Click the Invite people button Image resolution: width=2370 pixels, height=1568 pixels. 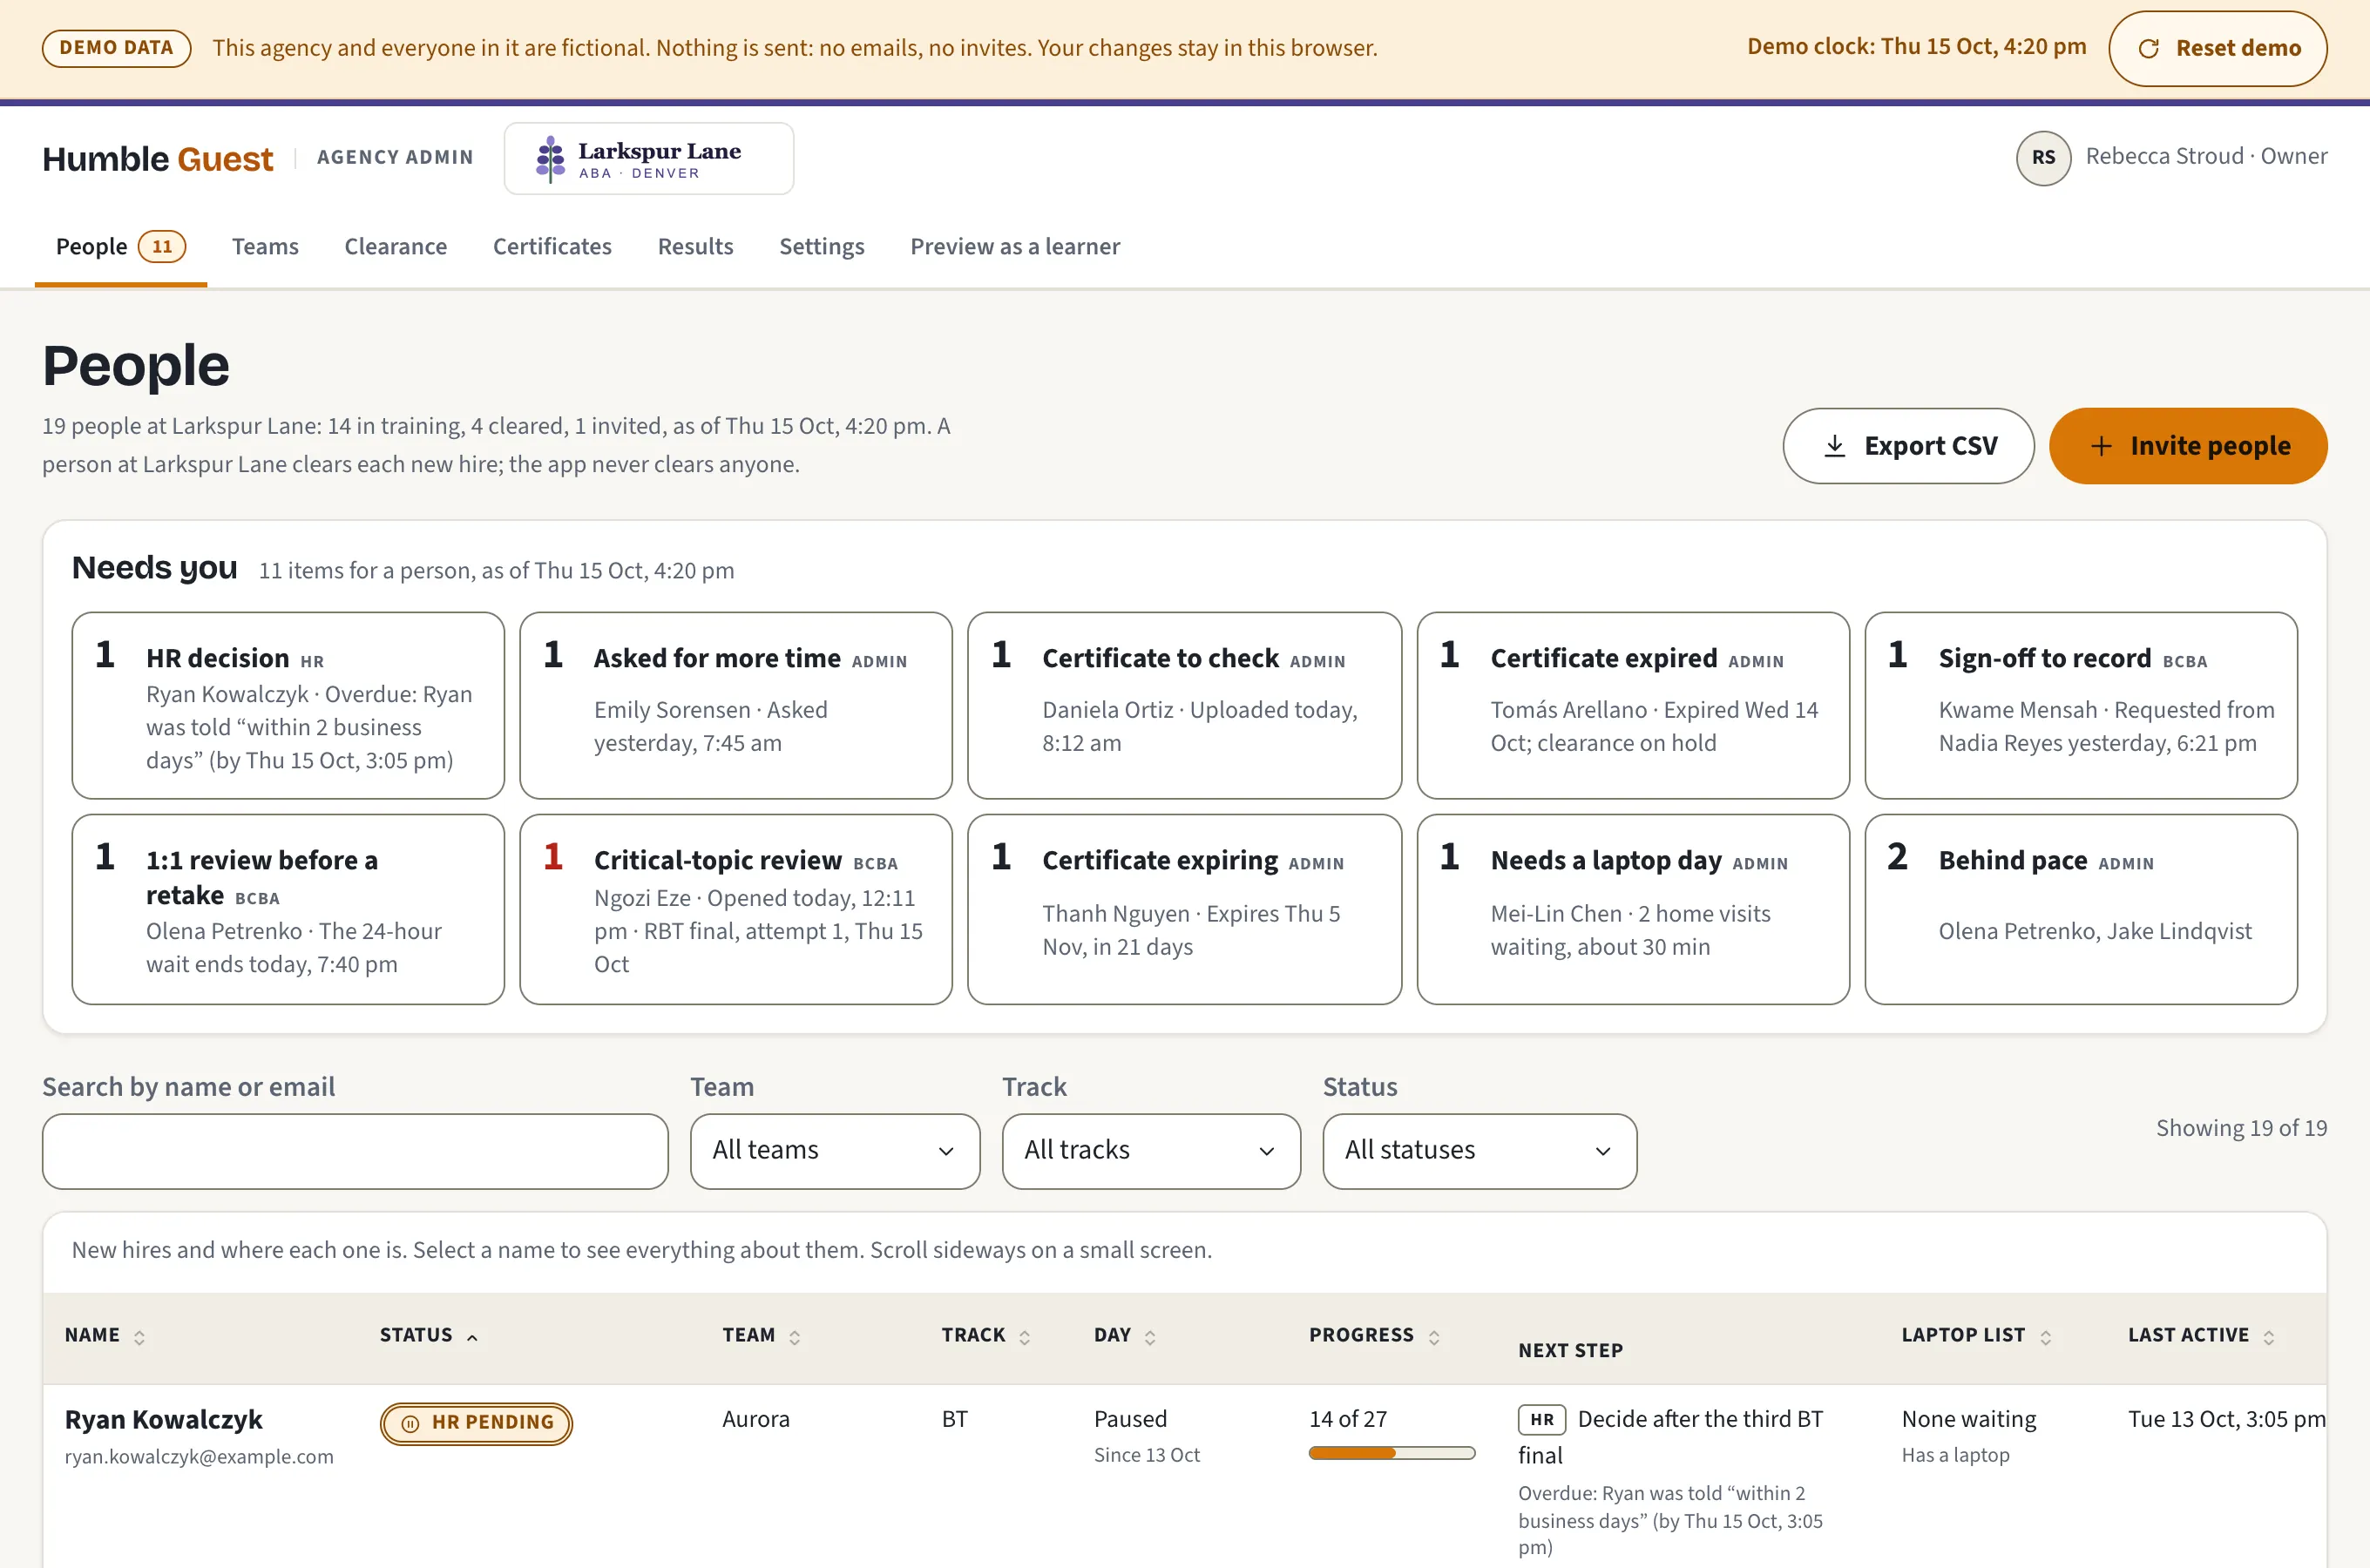point(2187,446)
